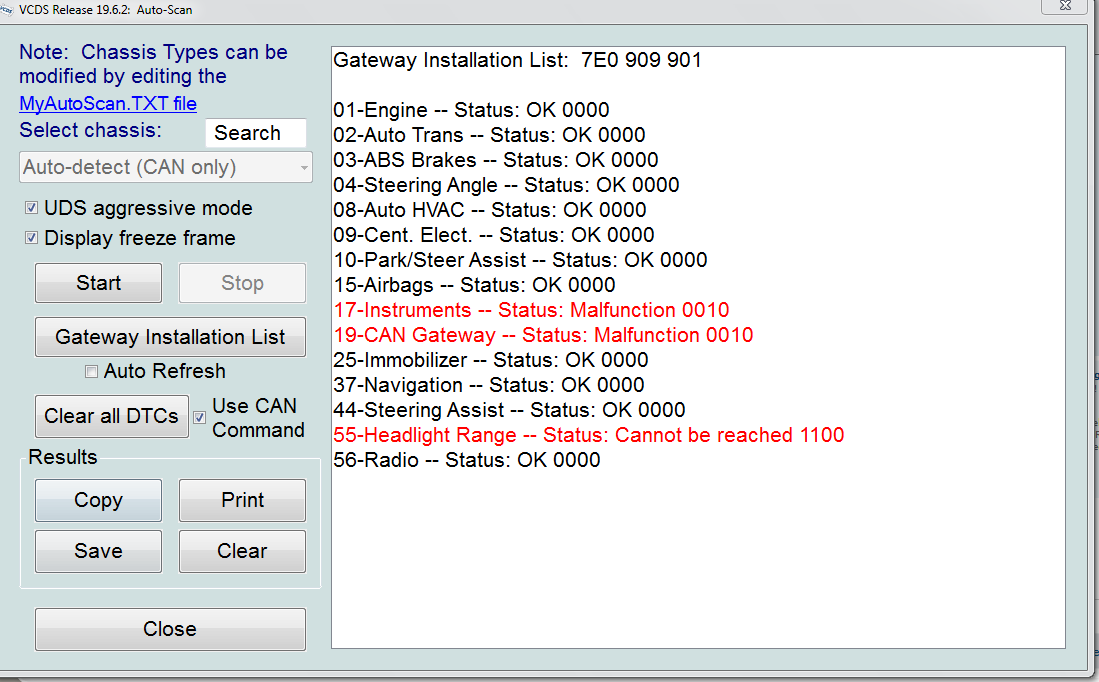Clear the results with Clear button
1099x682 pixels.
[243, 552]
